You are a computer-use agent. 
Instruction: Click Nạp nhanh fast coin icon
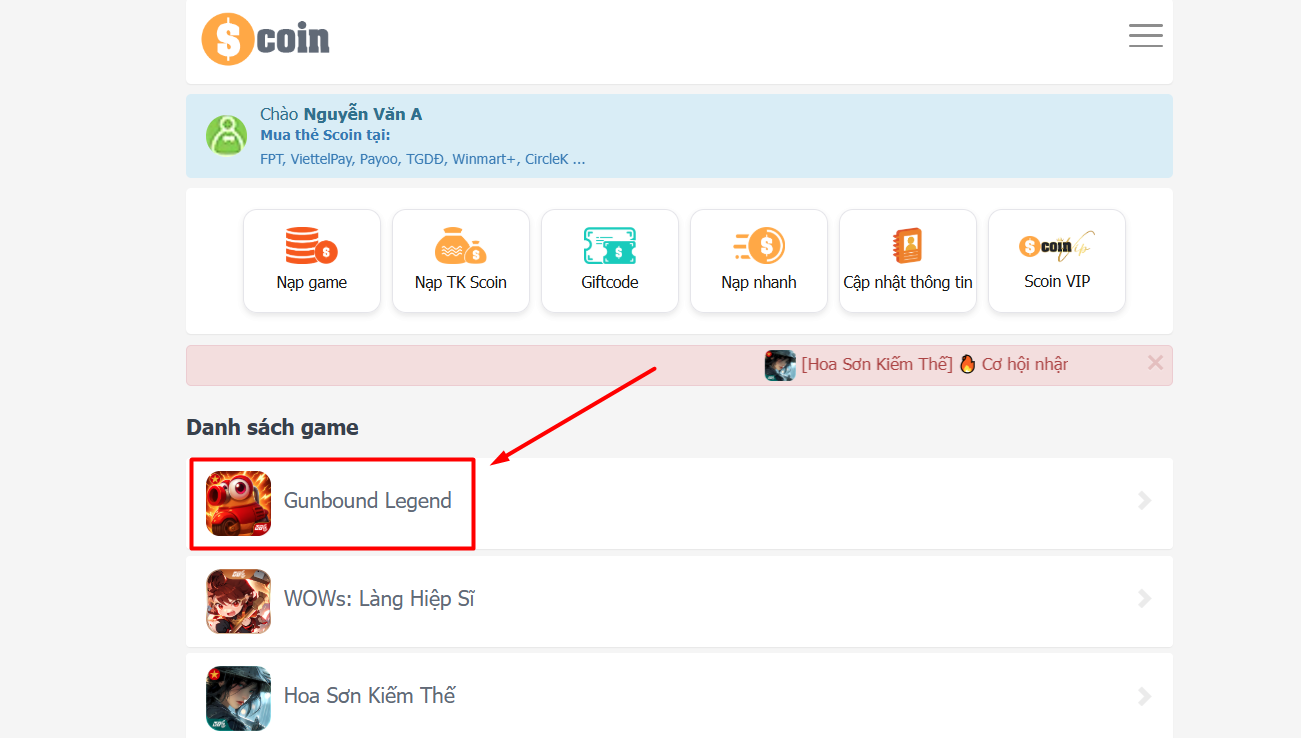click(x=759, y=245)
